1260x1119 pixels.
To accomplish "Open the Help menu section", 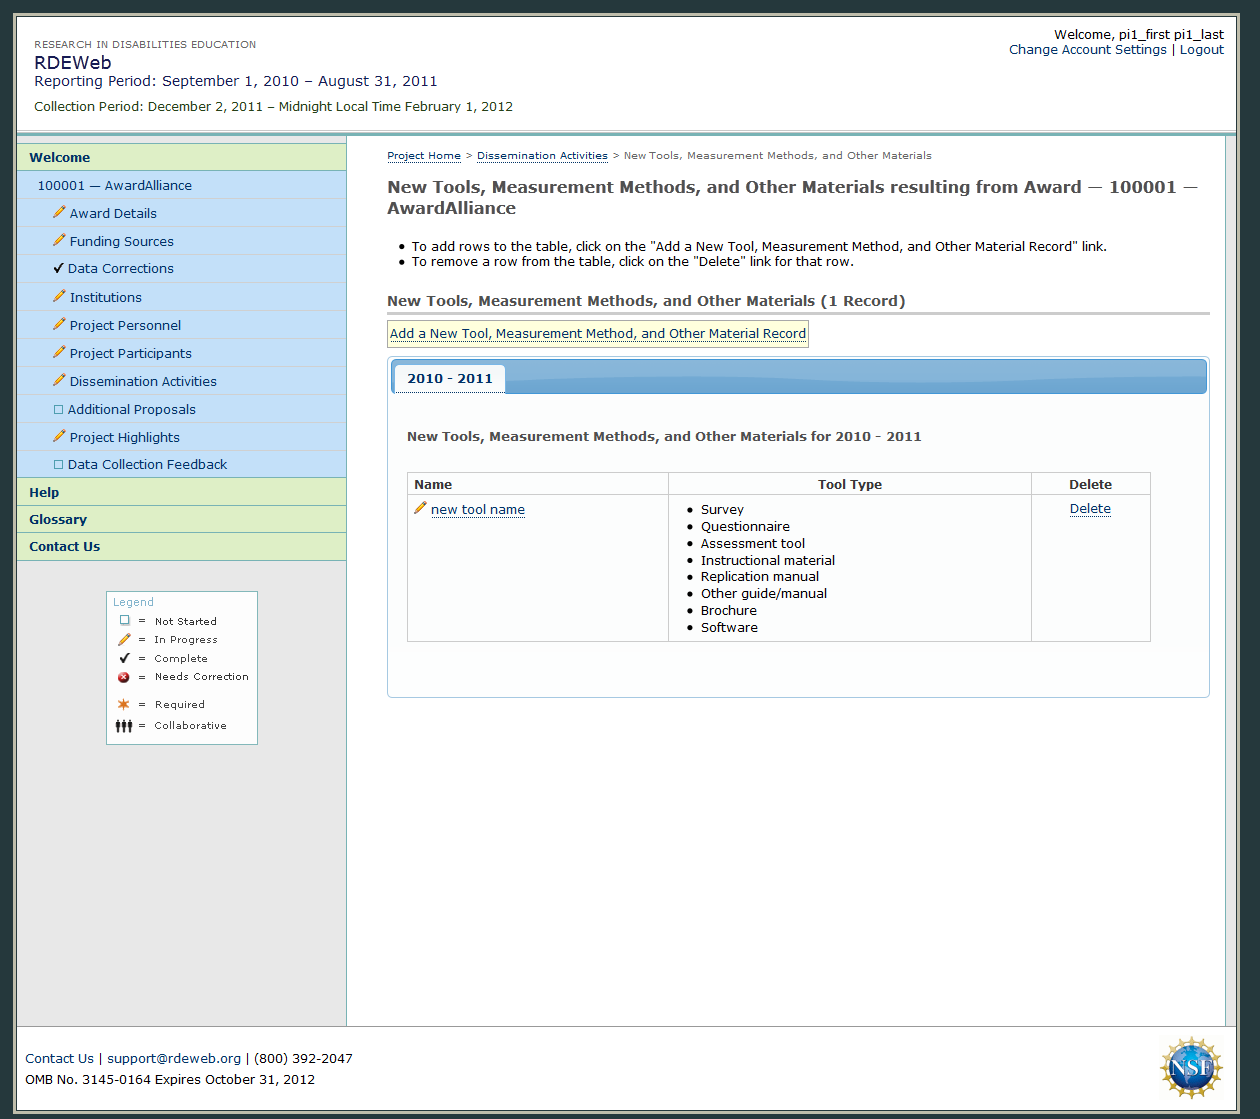I will tap(44, 492).
